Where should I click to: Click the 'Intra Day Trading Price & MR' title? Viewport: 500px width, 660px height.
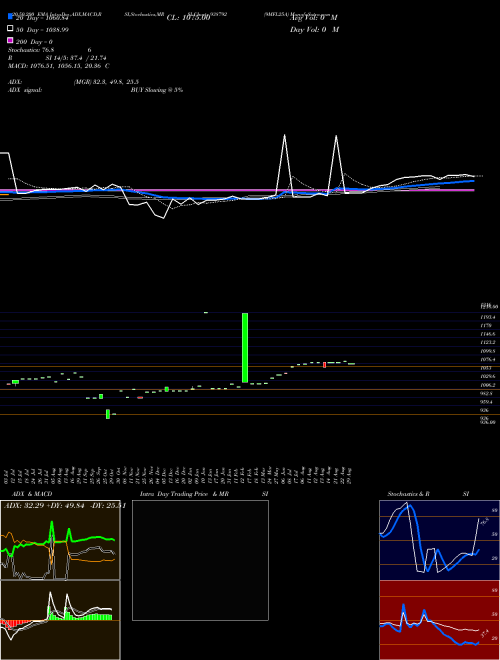(184, 494)
